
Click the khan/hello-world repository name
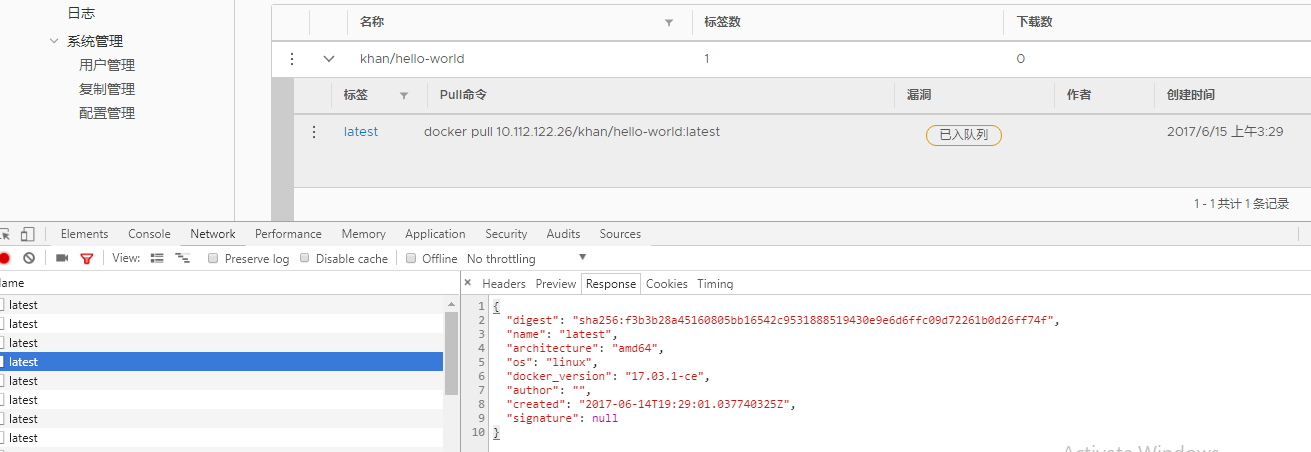click(412, 59)
